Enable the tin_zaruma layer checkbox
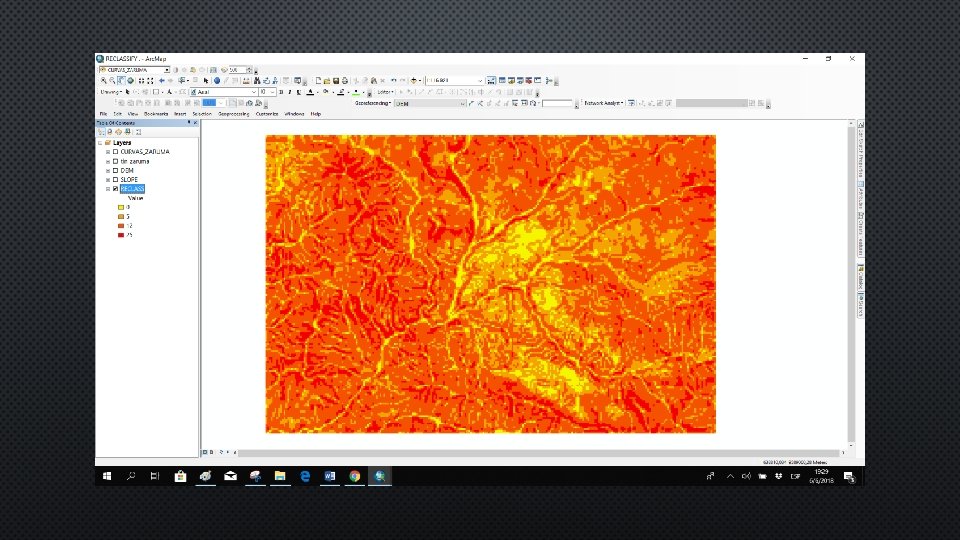The width and height of the screenshot is (960, 540). tap(115, 162)
